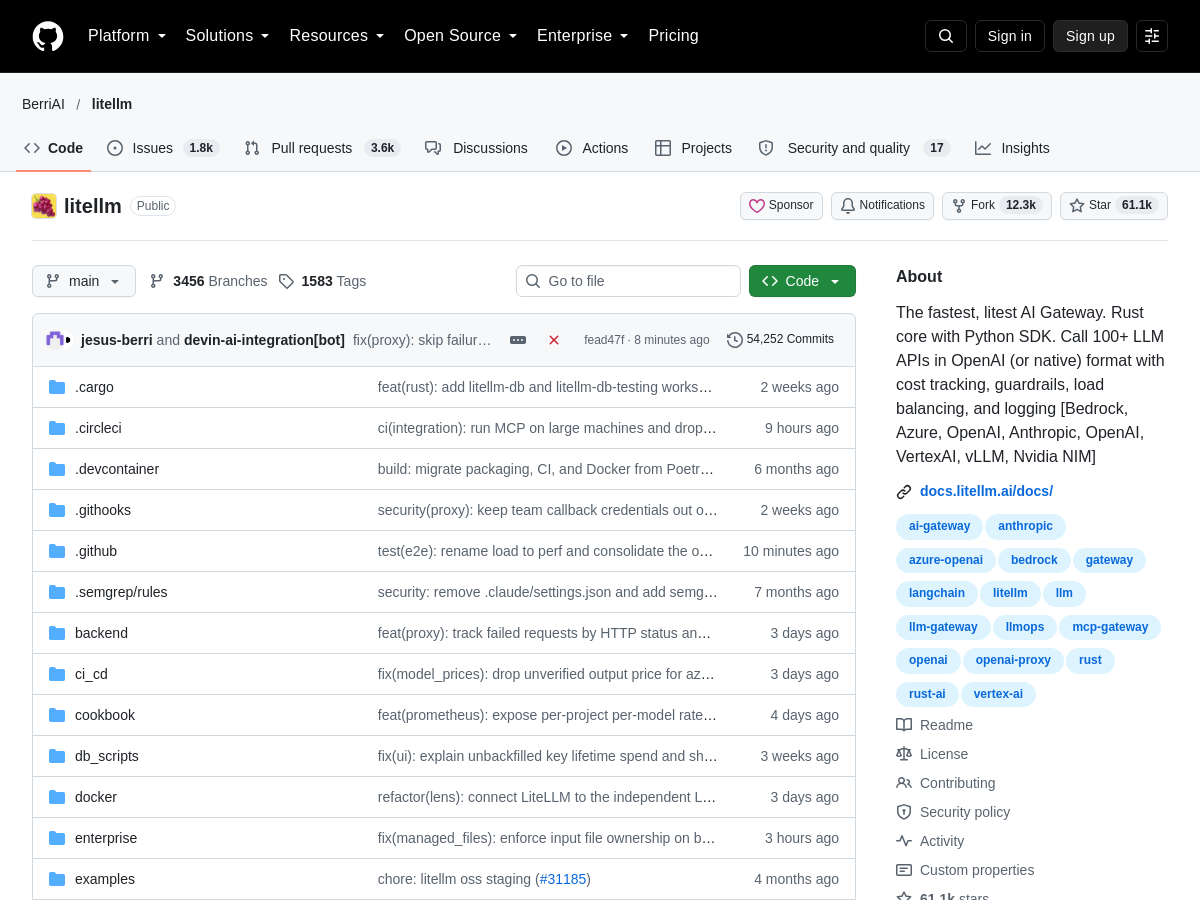Open commit hash fead47f
The image size is (1200, 900).
[x=604, y=340]
